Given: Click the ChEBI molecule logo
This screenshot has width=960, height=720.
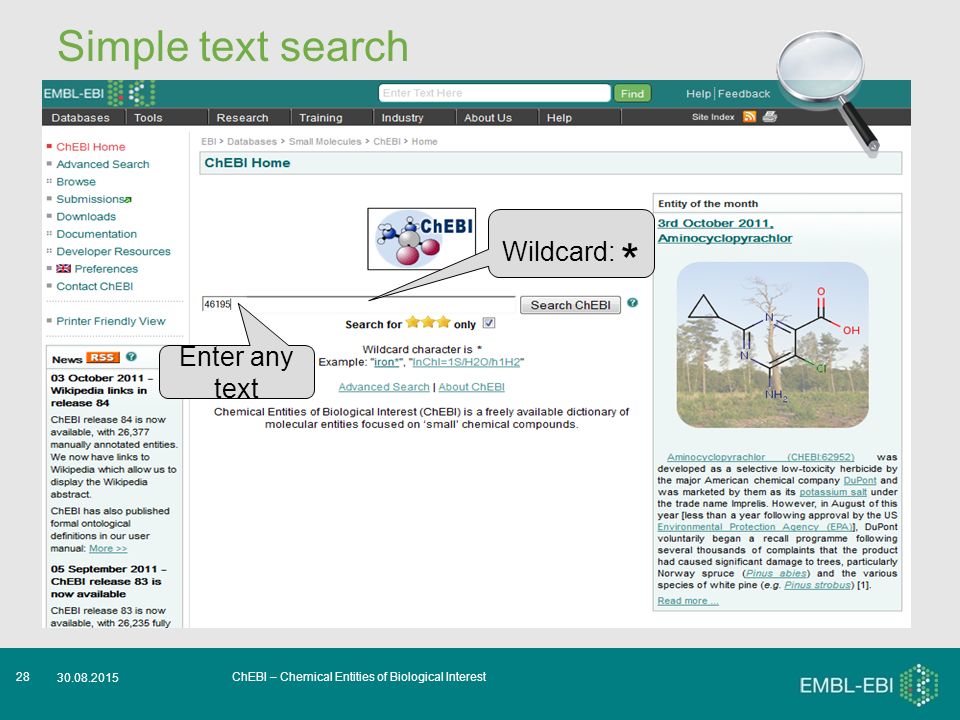Looking at the screenshot, I should point(421,239).
